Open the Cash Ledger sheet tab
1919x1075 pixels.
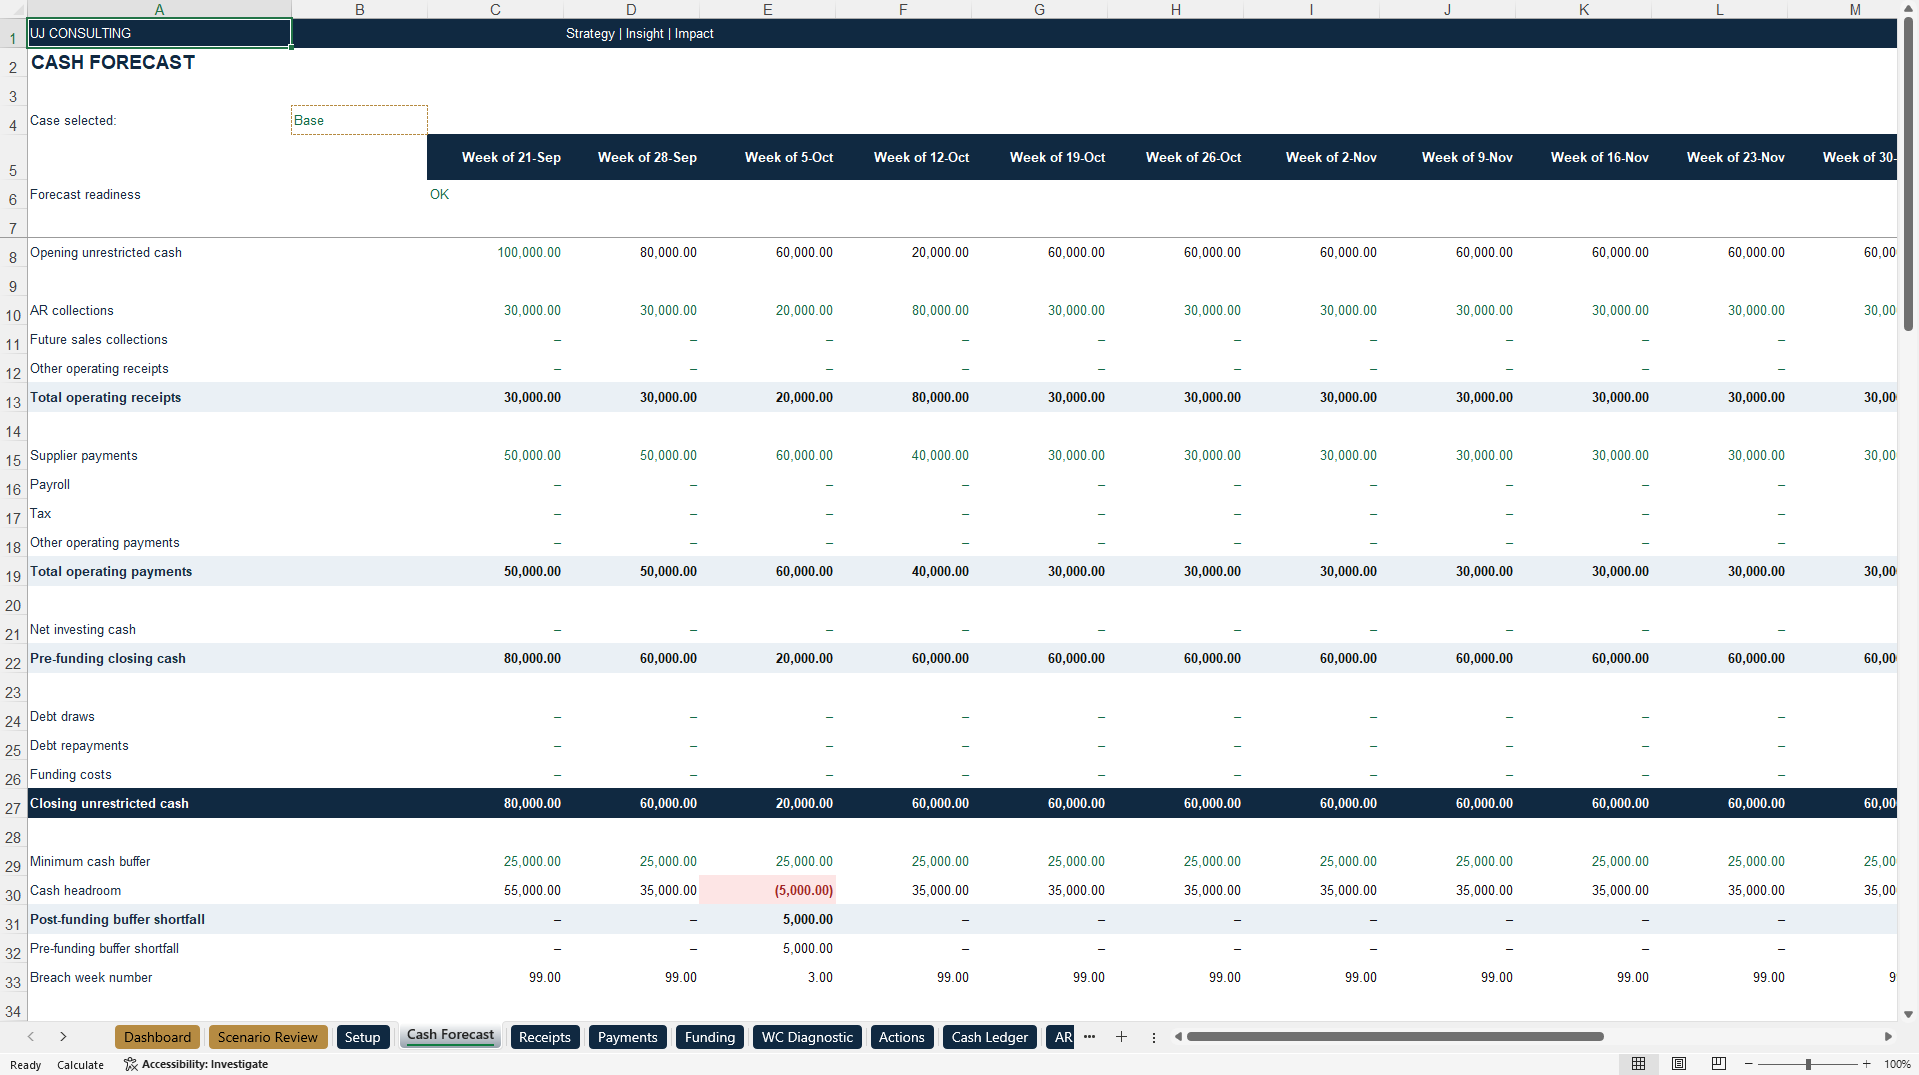(x=989, y=1037)
